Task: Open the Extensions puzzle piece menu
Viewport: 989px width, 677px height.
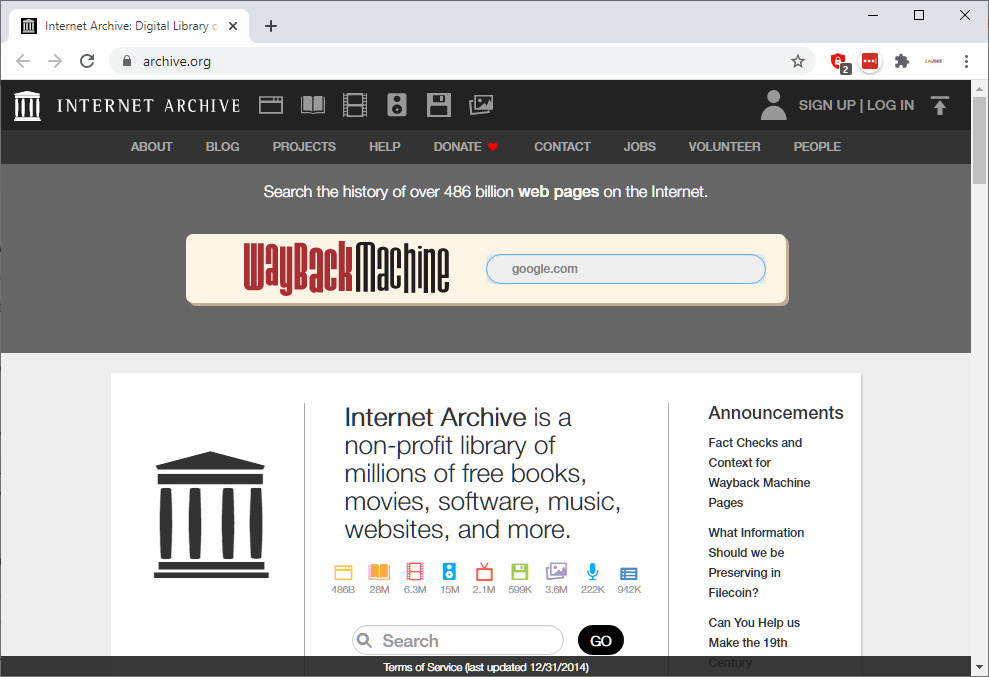Action: coord(902,61)
